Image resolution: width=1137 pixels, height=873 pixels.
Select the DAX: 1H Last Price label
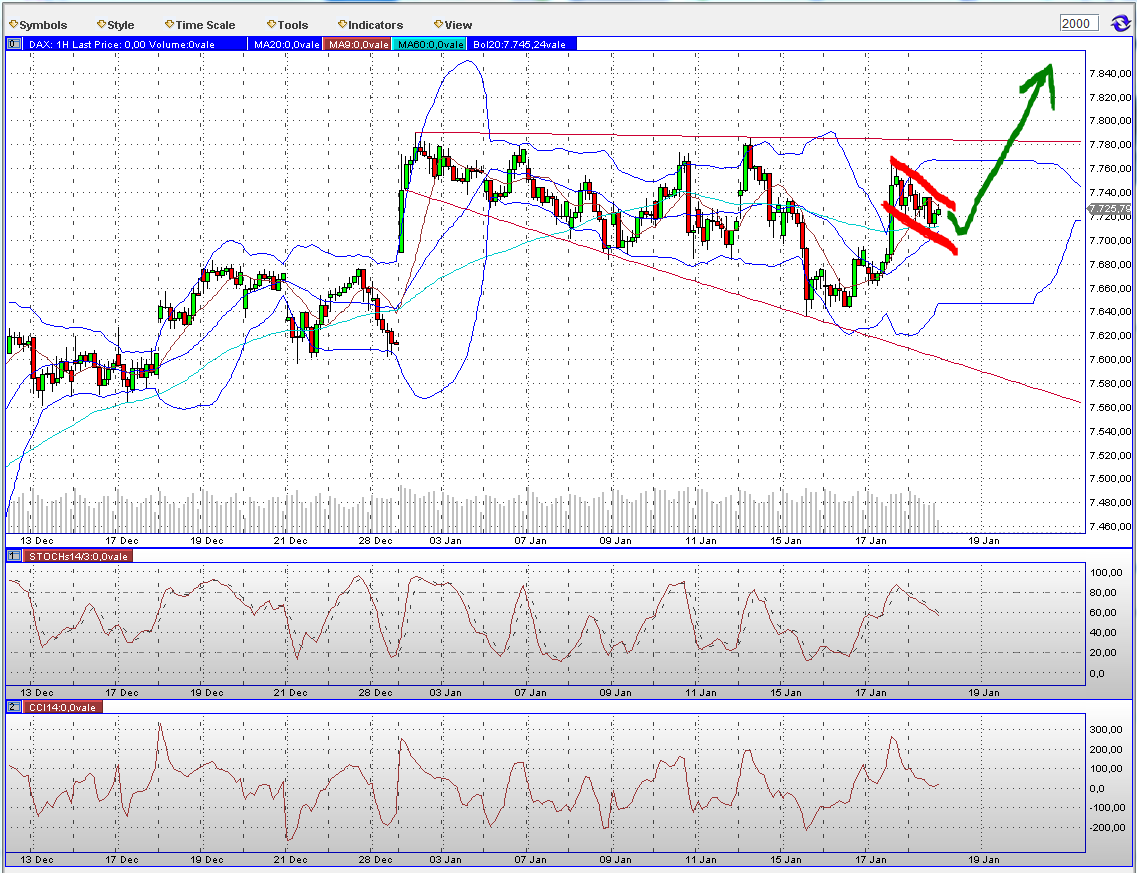[122, 44]
